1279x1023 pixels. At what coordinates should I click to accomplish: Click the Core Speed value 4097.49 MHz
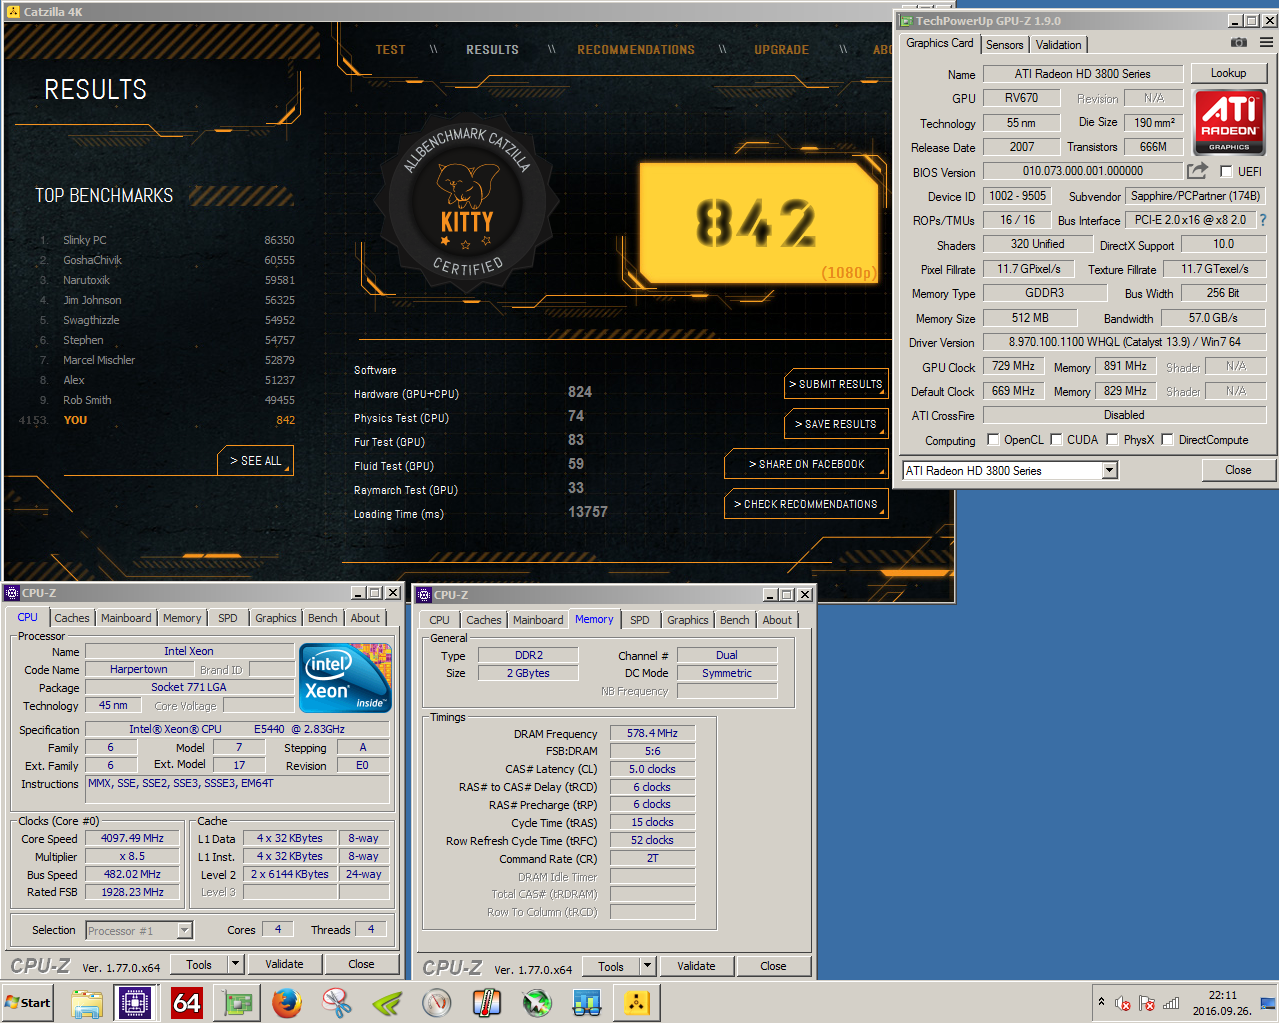[x=132, y=838]
